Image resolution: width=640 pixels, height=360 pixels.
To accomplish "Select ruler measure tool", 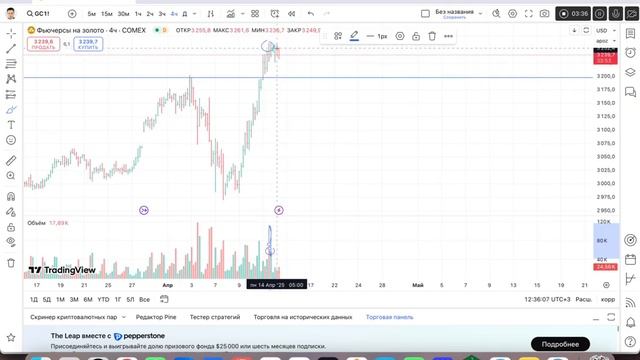I will pos(11,160).
